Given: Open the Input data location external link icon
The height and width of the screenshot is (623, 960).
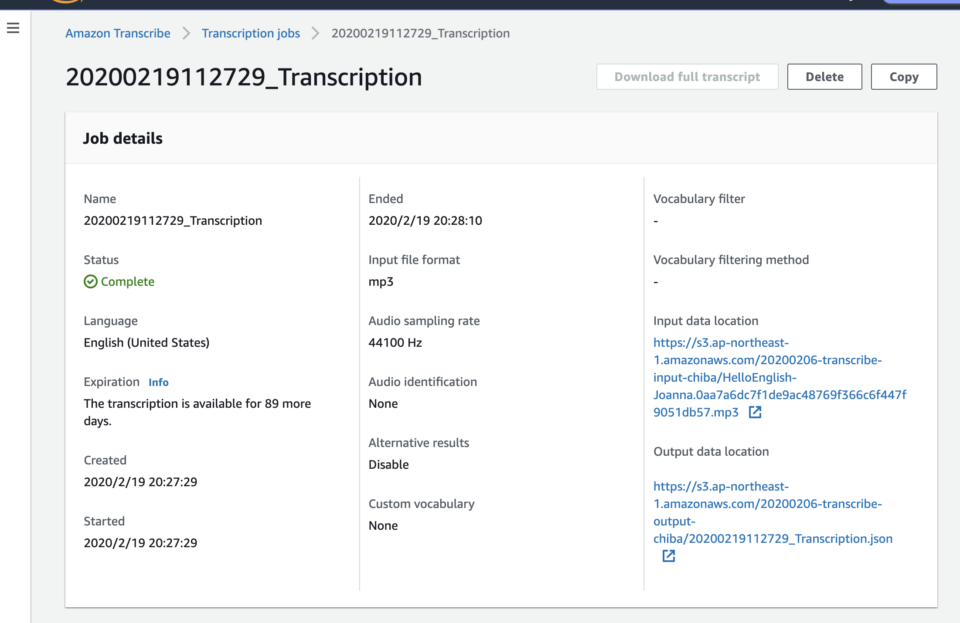Looking at the screenshot, I should [755, 412].
